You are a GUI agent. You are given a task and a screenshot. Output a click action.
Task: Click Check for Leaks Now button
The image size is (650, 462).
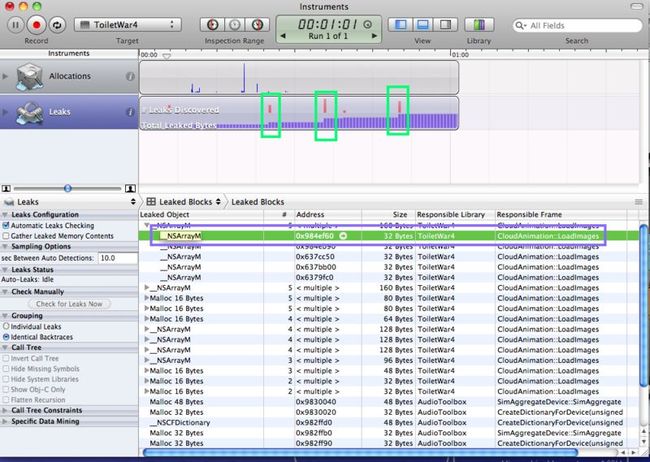69,304
